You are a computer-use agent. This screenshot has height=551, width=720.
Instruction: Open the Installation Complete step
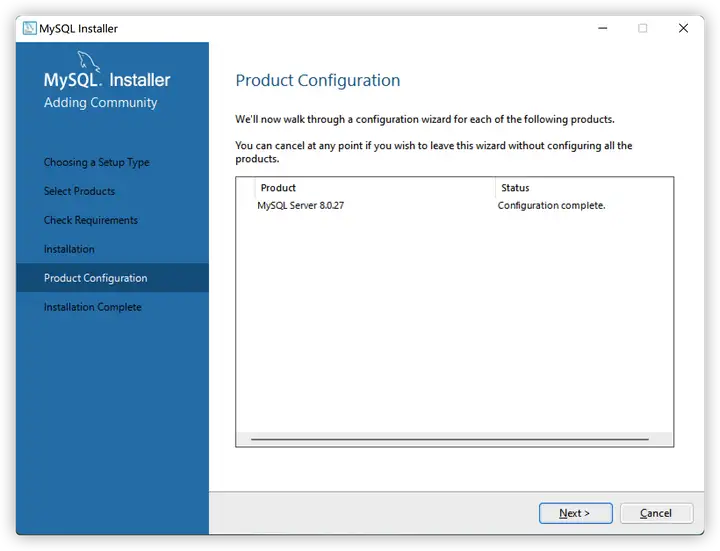click(x=92, y=307)
